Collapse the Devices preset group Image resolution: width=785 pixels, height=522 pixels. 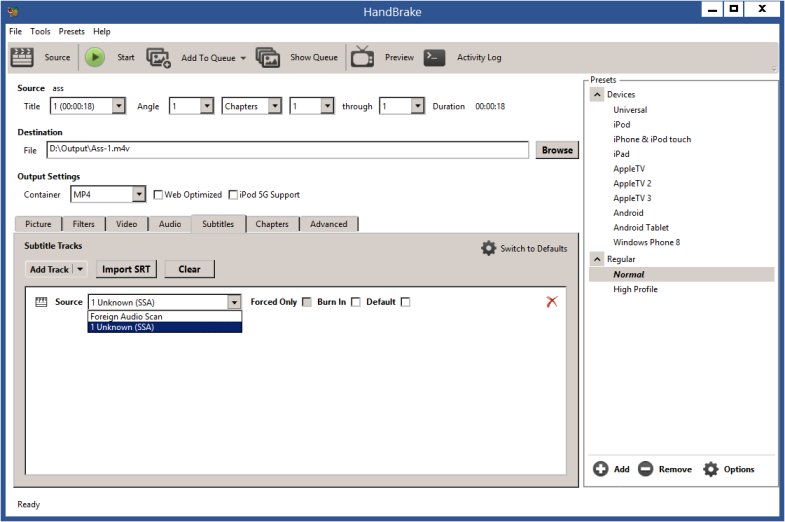coord(597,95)
